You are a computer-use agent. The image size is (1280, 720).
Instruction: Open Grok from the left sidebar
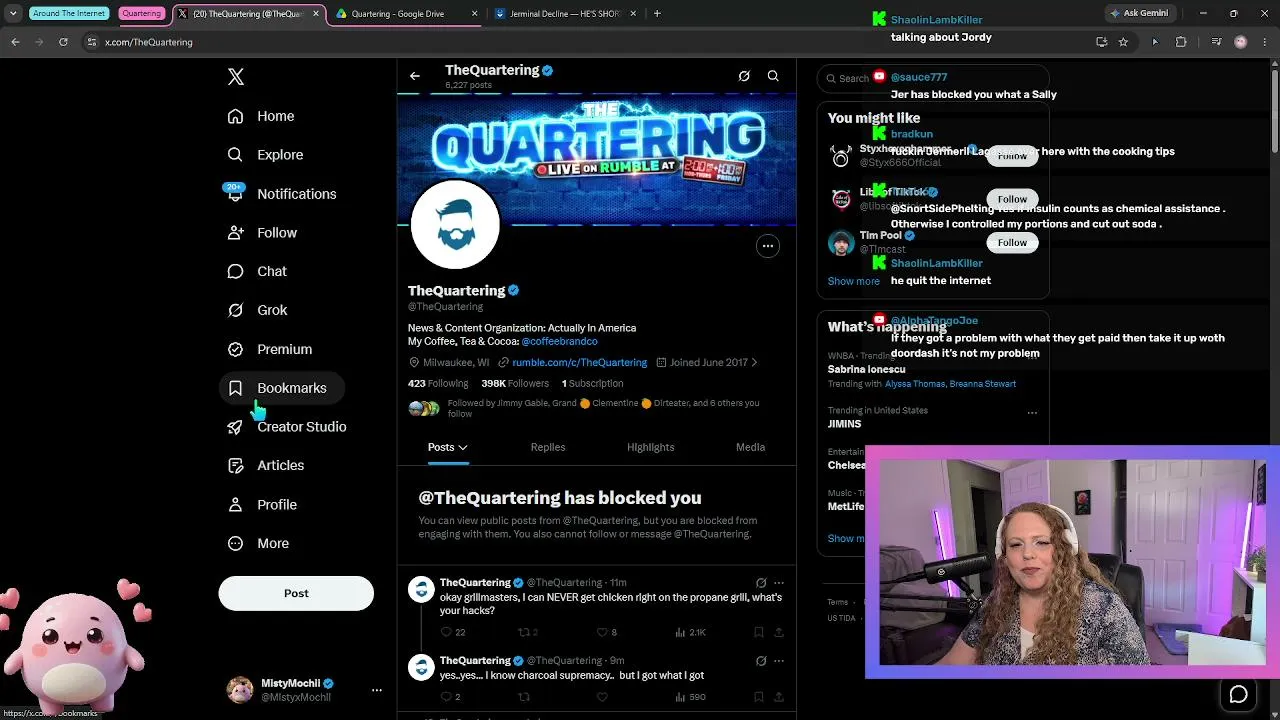pyautogui.click(x=257, y=310)
